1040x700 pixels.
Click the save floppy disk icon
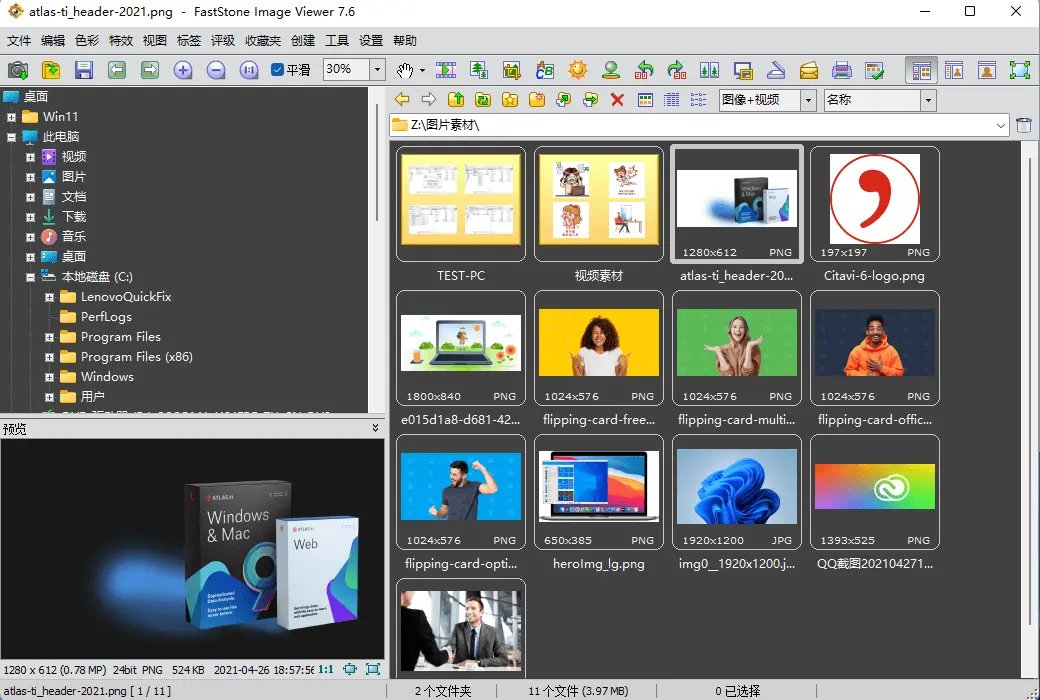[84, 70]
